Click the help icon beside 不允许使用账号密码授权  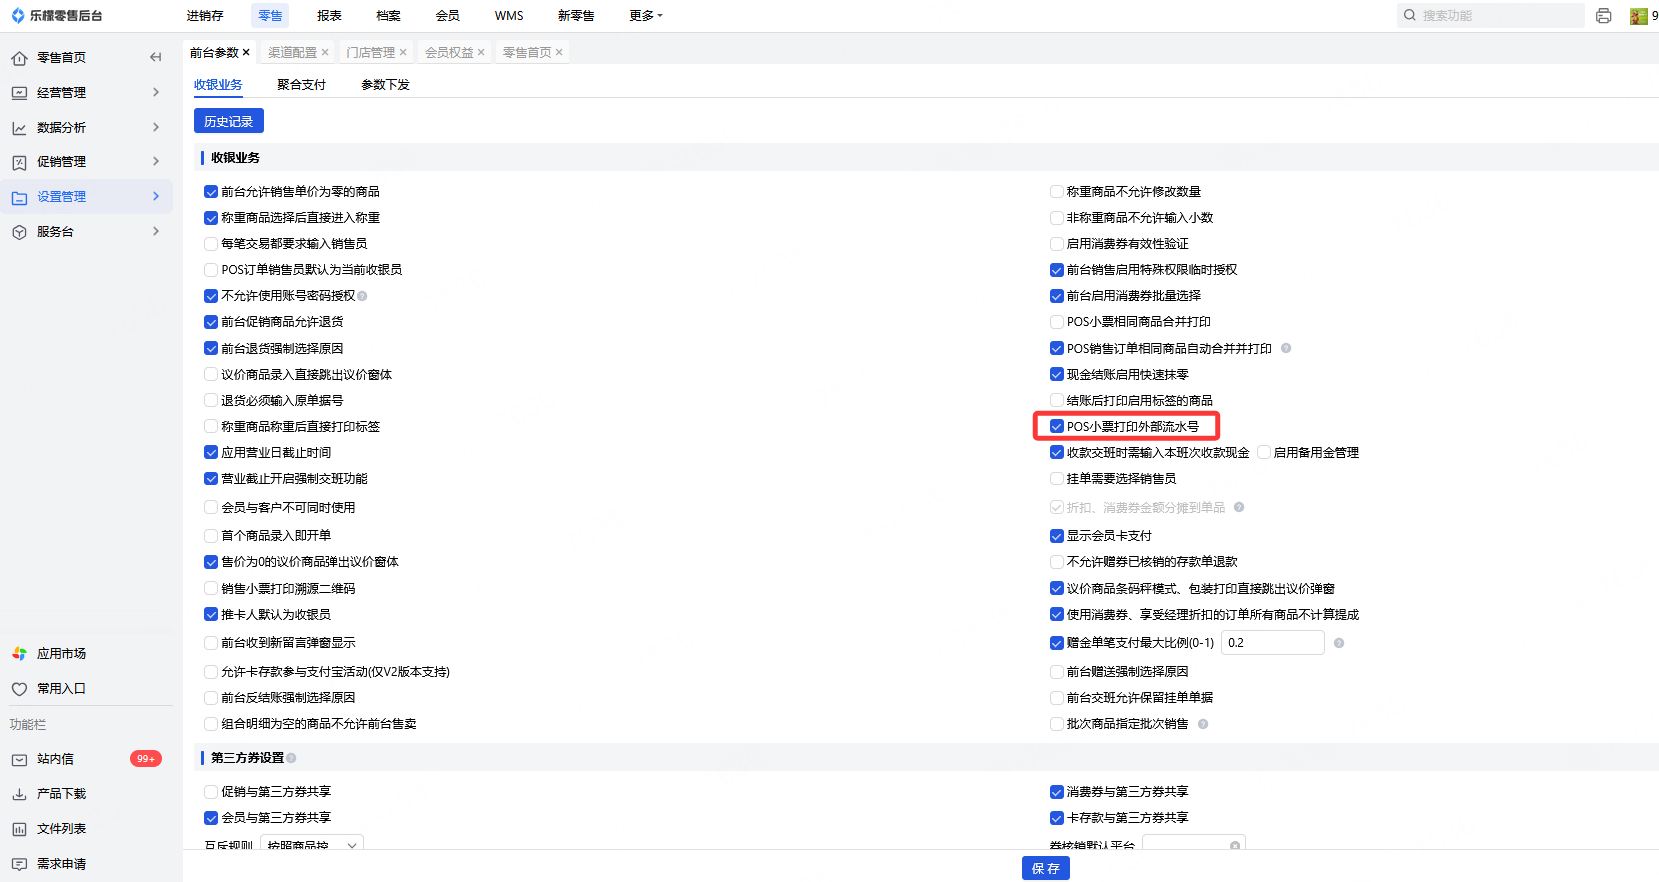click(x=362, y=296)
